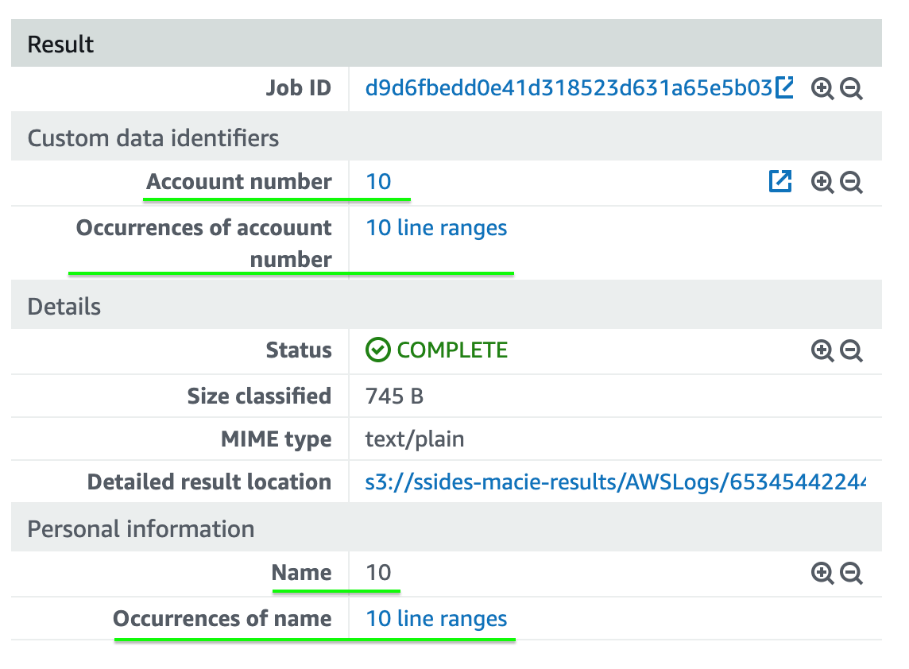Open Job ID externally via external-link icon
The width and height of the screenshot is (909, 669).
tap(786, 86)
